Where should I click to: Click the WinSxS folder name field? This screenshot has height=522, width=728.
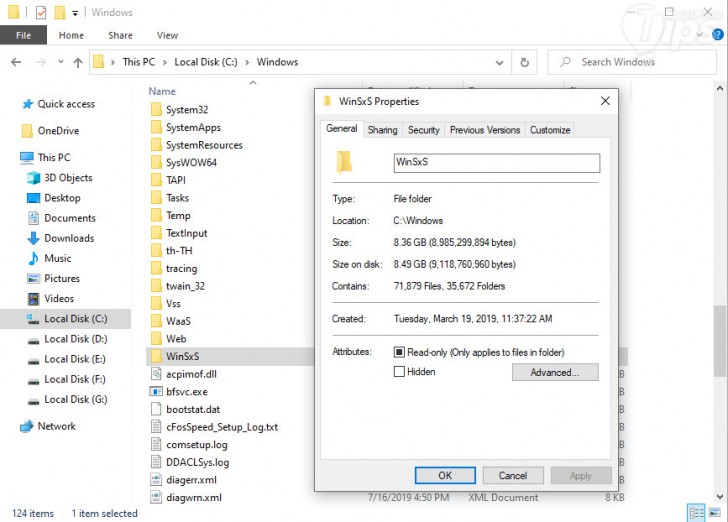click(x=497, y=163)
